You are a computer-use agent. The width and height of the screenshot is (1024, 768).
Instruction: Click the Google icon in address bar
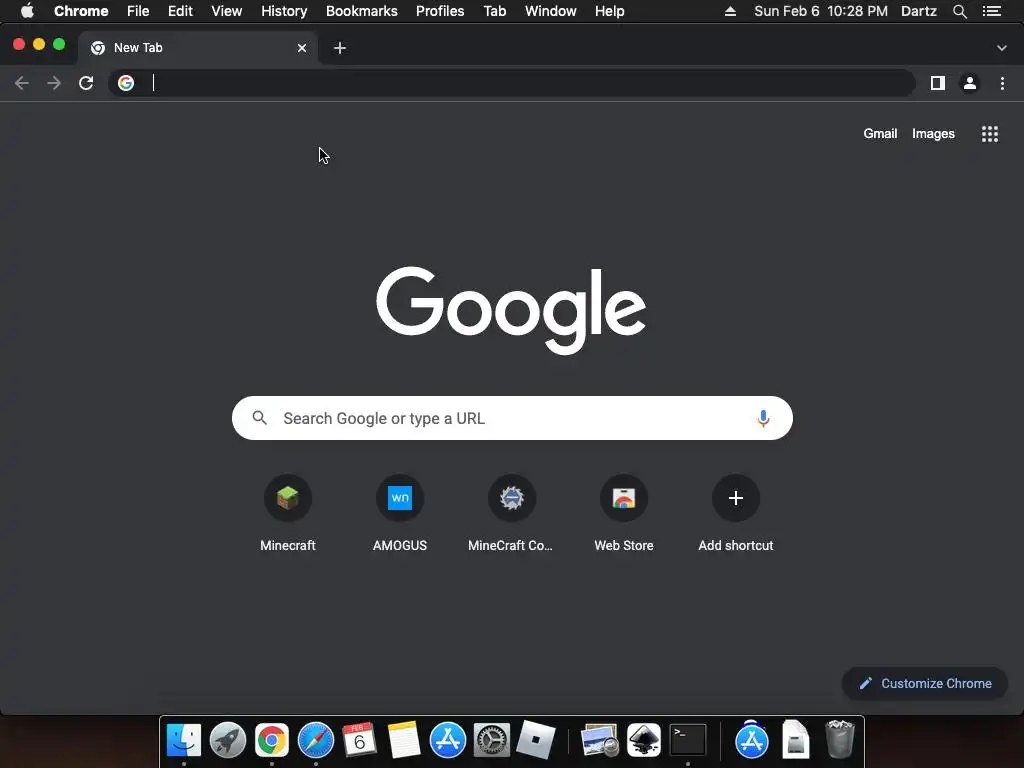(126, 83)
